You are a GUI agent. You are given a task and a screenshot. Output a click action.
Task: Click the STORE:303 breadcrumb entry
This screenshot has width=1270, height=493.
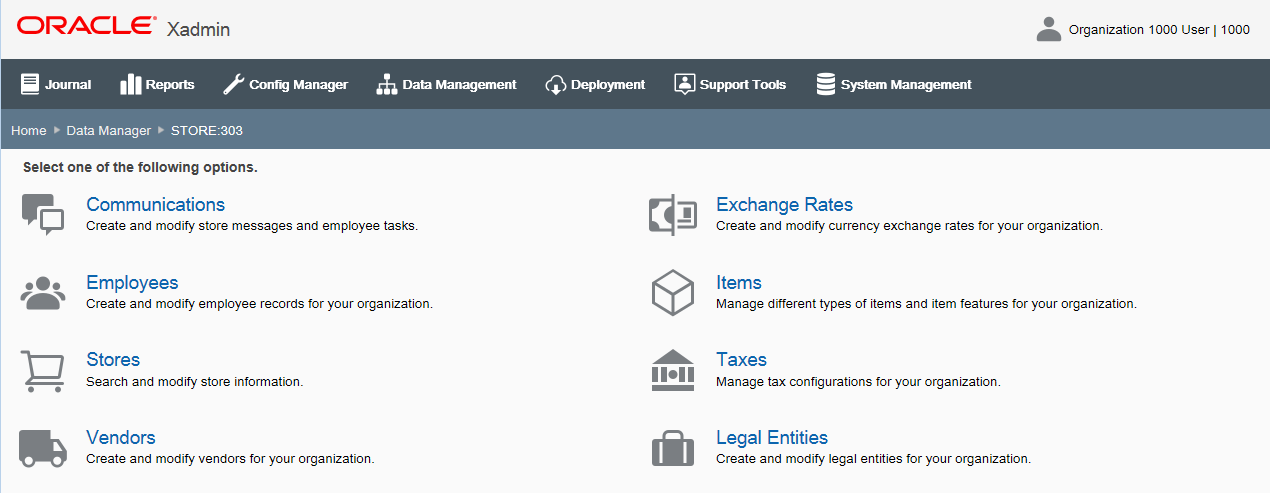click(x=207, y=130)
